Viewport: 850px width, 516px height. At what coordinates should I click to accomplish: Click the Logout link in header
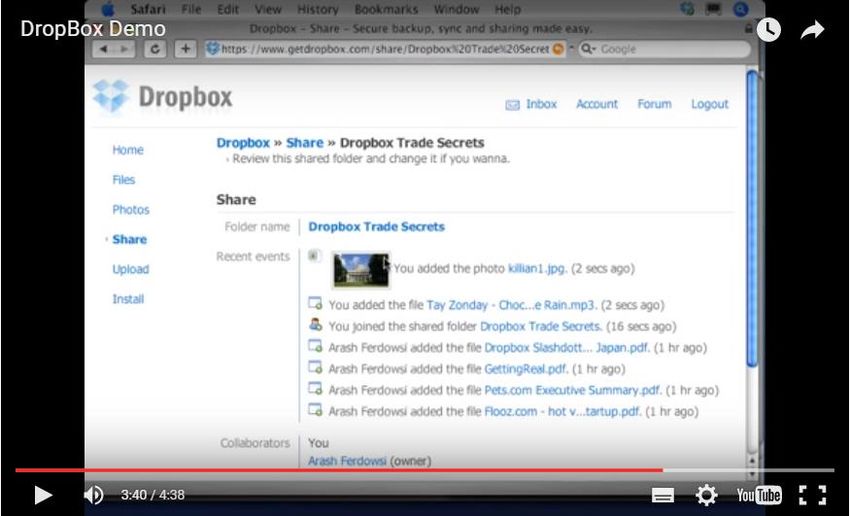[709, 104]
